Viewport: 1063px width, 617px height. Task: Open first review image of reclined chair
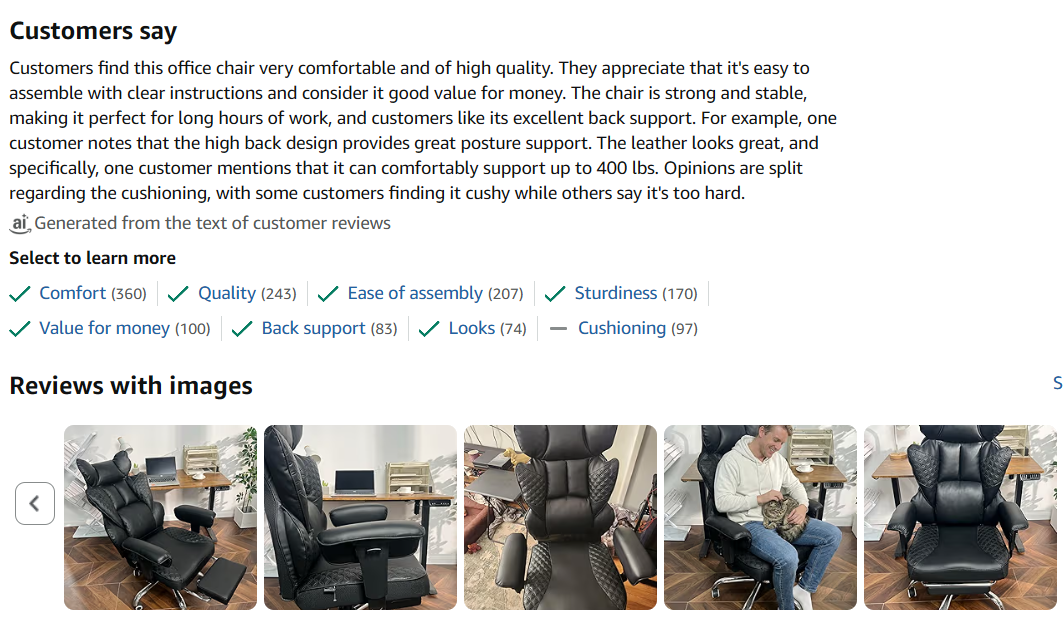click(160, 517)
